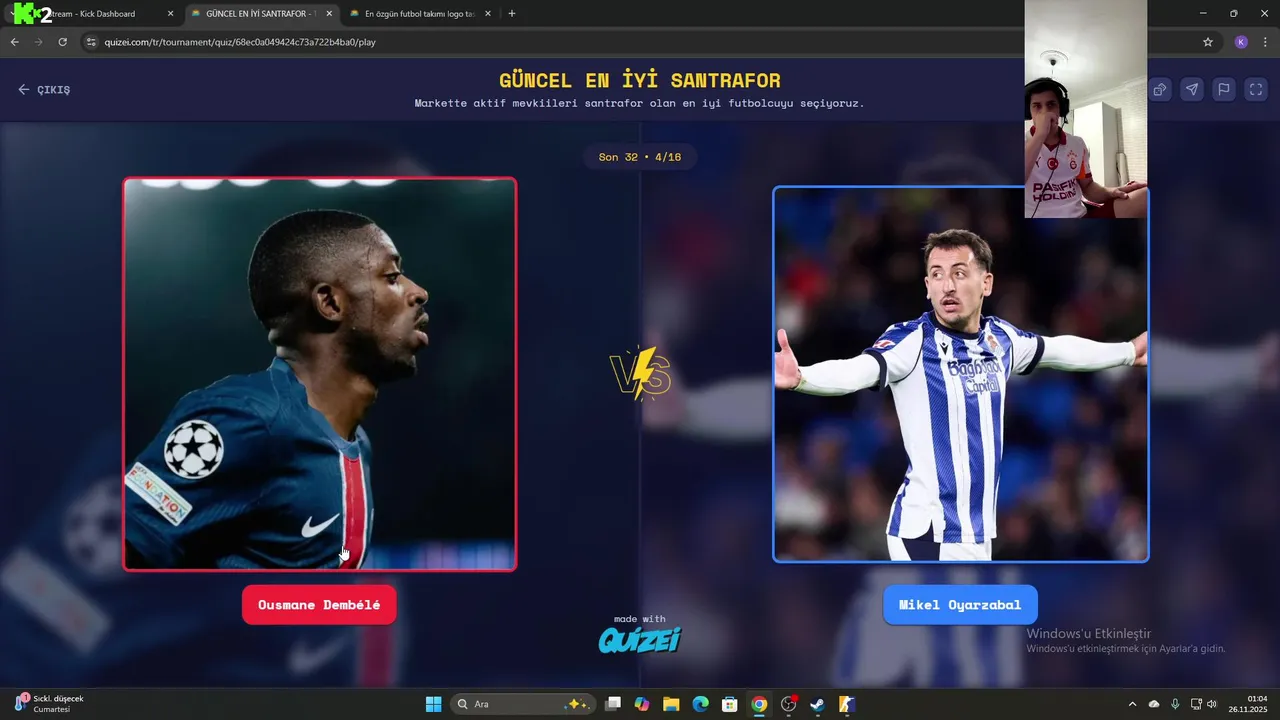
Task: Switch to Chrome on the taskbar
Action: (x=759, y=704)
